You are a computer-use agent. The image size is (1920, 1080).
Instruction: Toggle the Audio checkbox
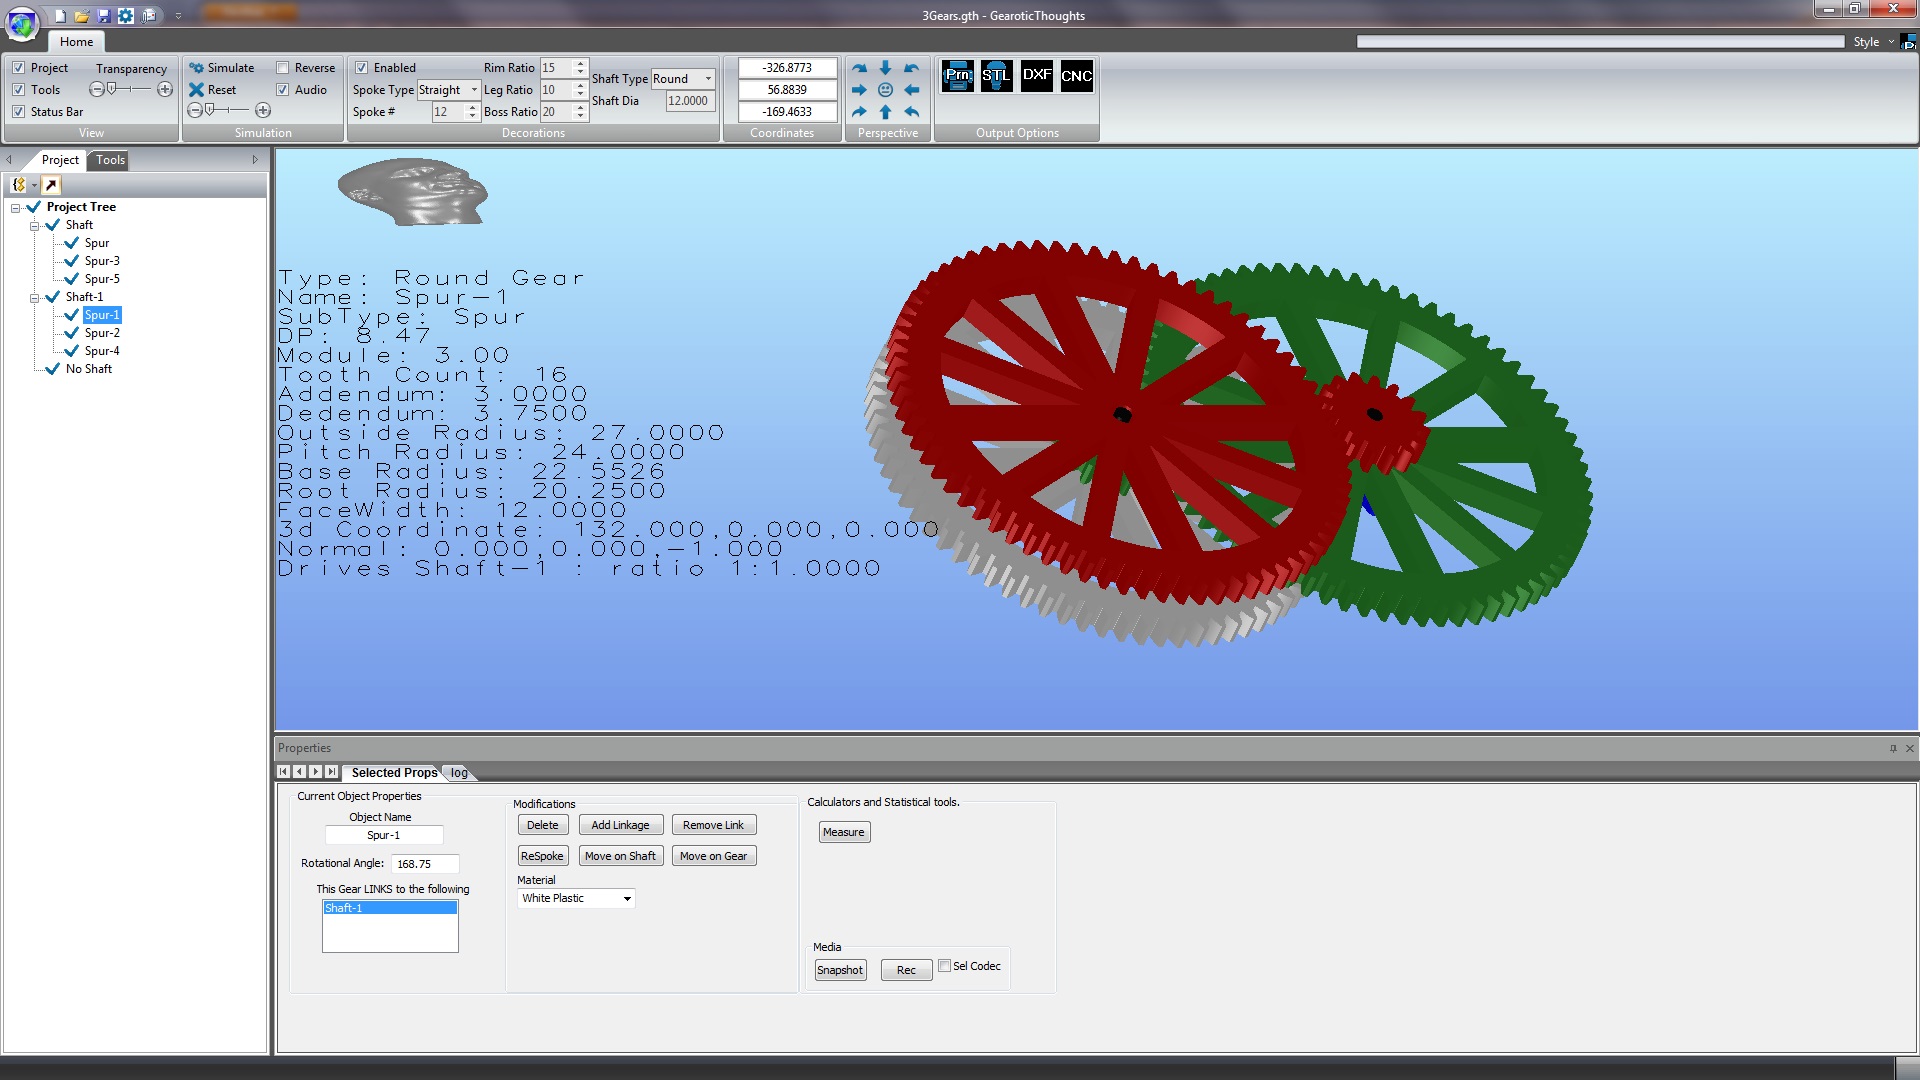(x=283, y=90)
